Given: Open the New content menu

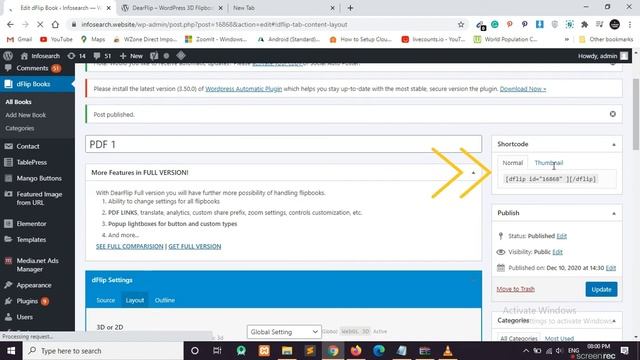Looking at the screenshot, I should (131, 56).
